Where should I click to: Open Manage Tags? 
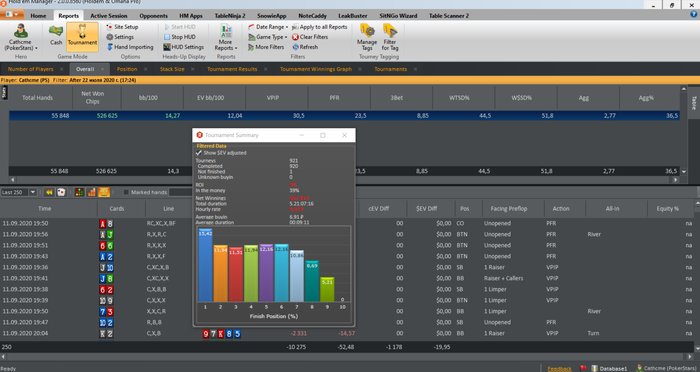click(x=367, y=38)
